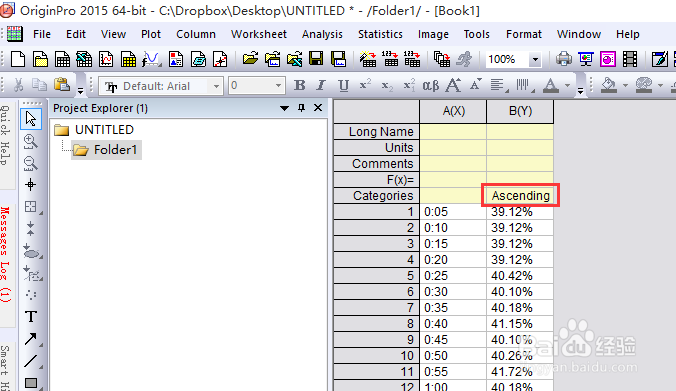Click the Save Template icon
676x391 pixels.
(338, 59)
